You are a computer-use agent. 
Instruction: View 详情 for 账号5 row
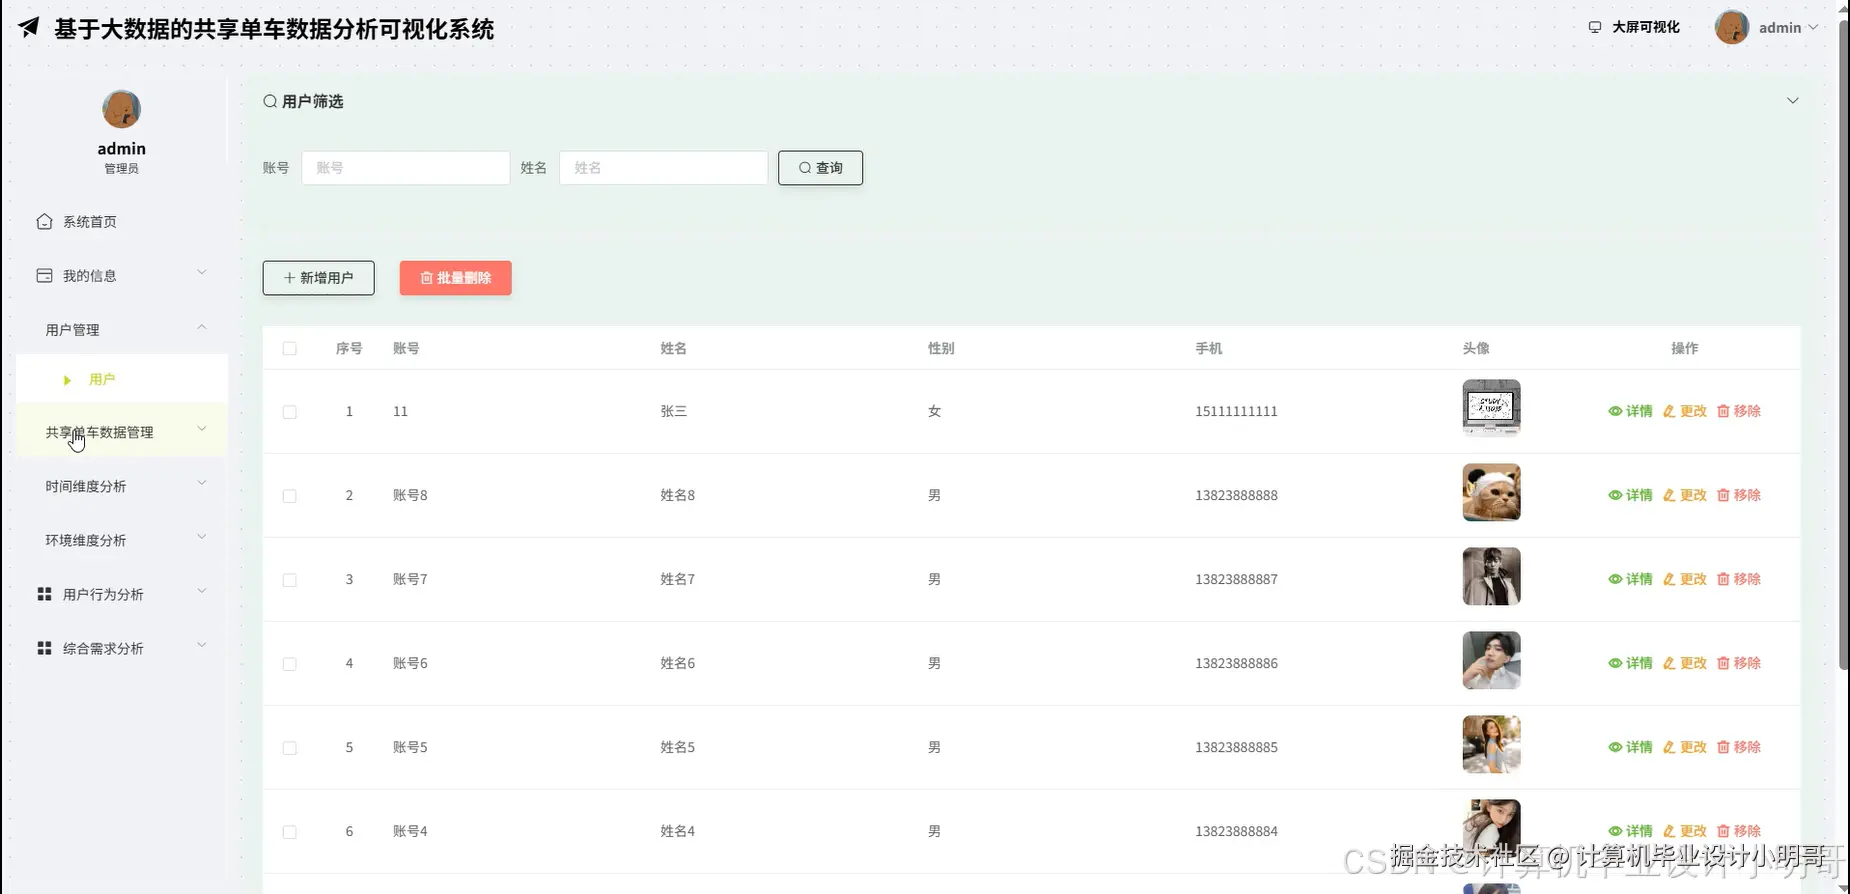point(1630,747)
